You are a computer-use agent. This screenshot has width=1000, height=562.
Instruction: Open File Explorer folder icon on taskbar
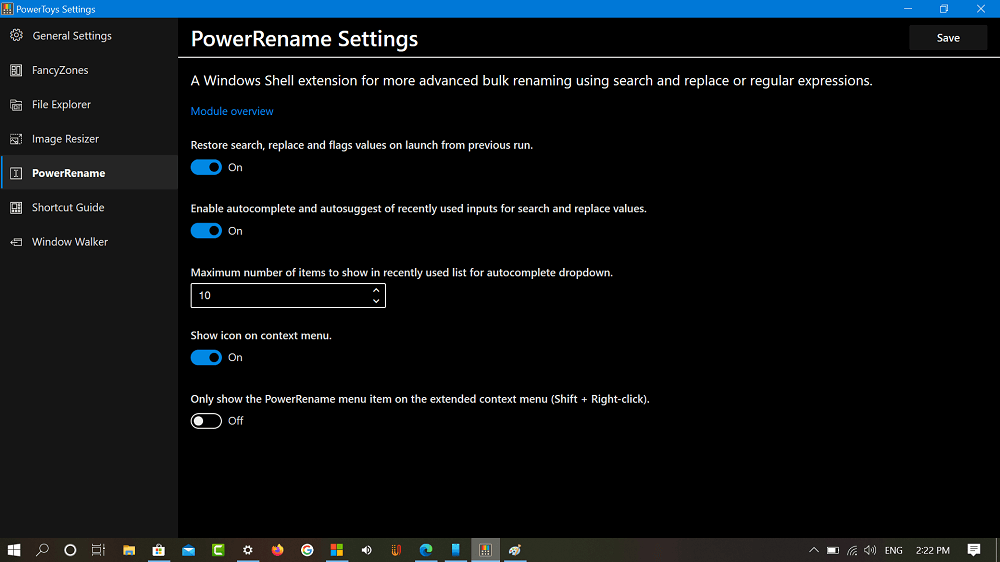click(129, 550)
